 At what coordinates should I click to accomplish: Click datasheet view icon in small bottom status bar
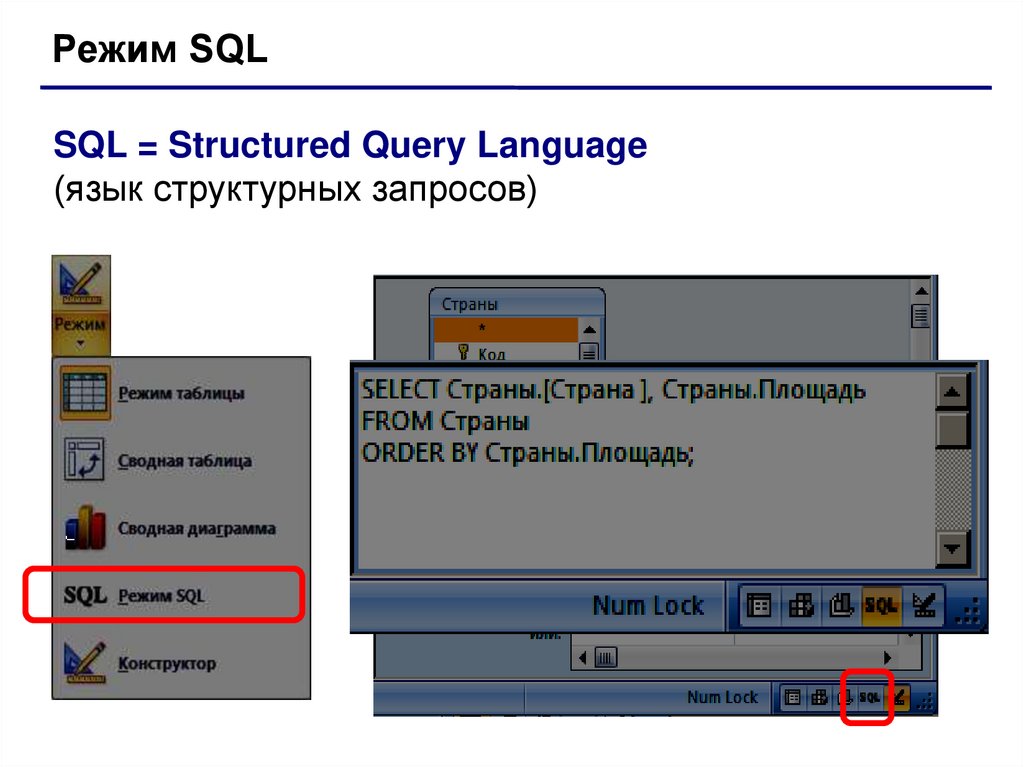(792, 698)
